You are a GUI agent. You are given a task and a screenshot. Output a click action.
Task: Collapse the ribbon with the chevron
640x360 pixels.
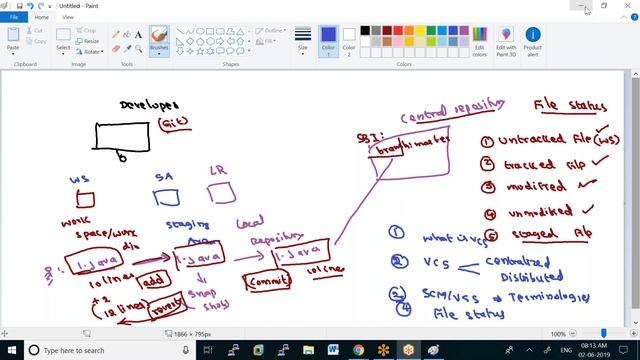[x=623, y=17]
